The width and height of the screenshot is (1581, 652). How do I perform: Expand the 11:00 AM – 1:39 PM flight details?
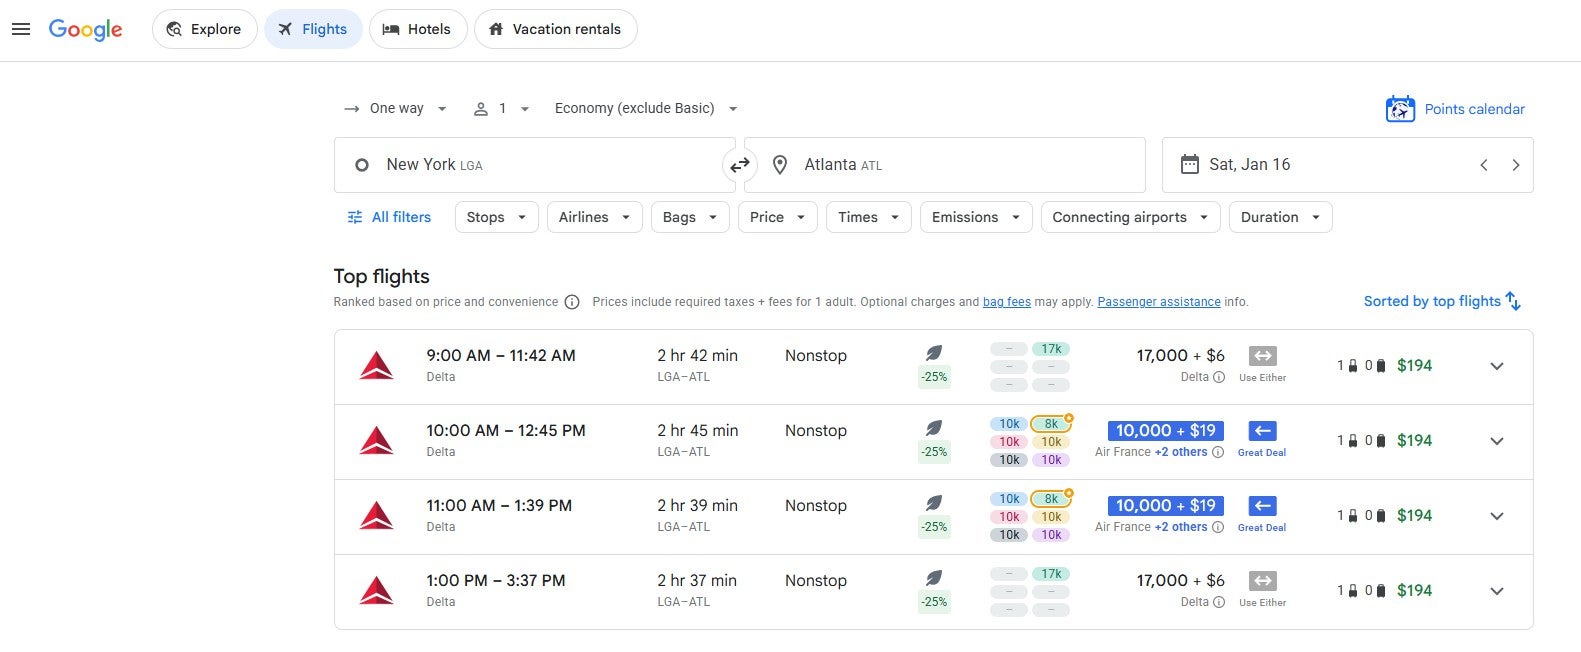tap(1497, 516)
